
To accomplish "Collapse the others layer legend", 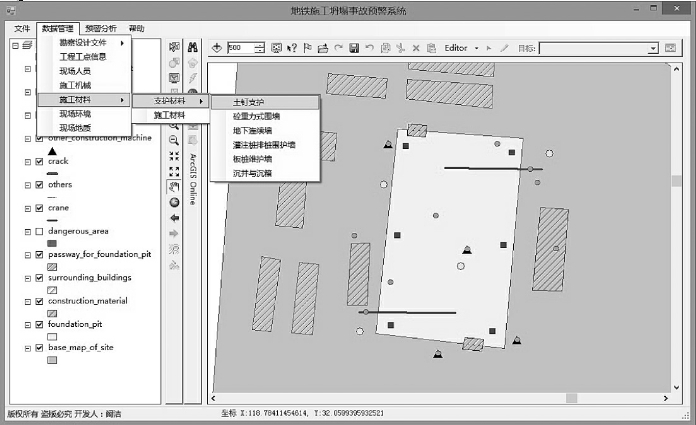I will pos(28,185).
